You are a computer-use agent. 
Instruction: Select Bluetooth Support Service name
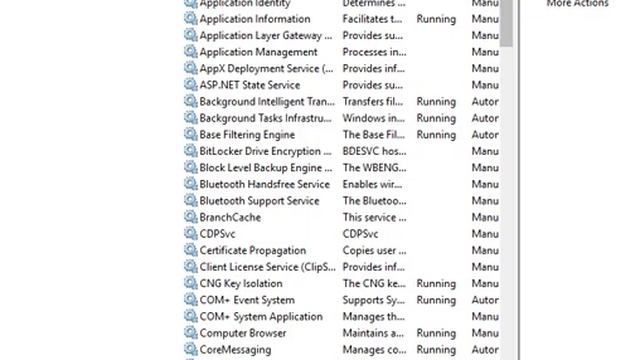pyautogui.click(x=259, y=201)
